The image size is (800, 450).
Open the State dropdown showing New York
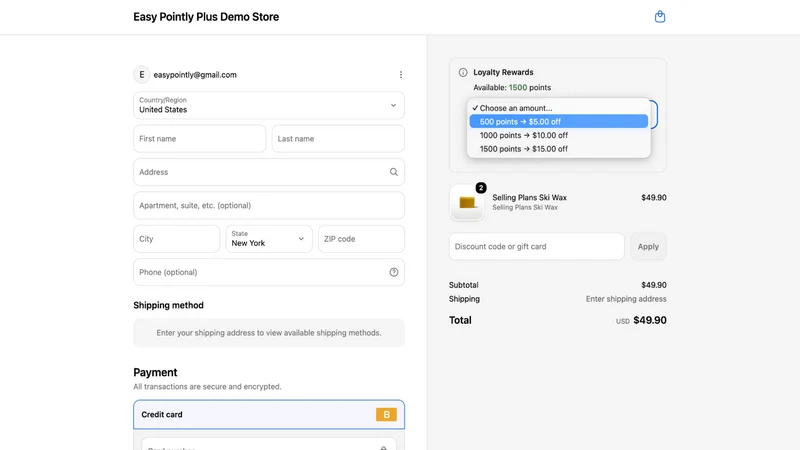269,239
